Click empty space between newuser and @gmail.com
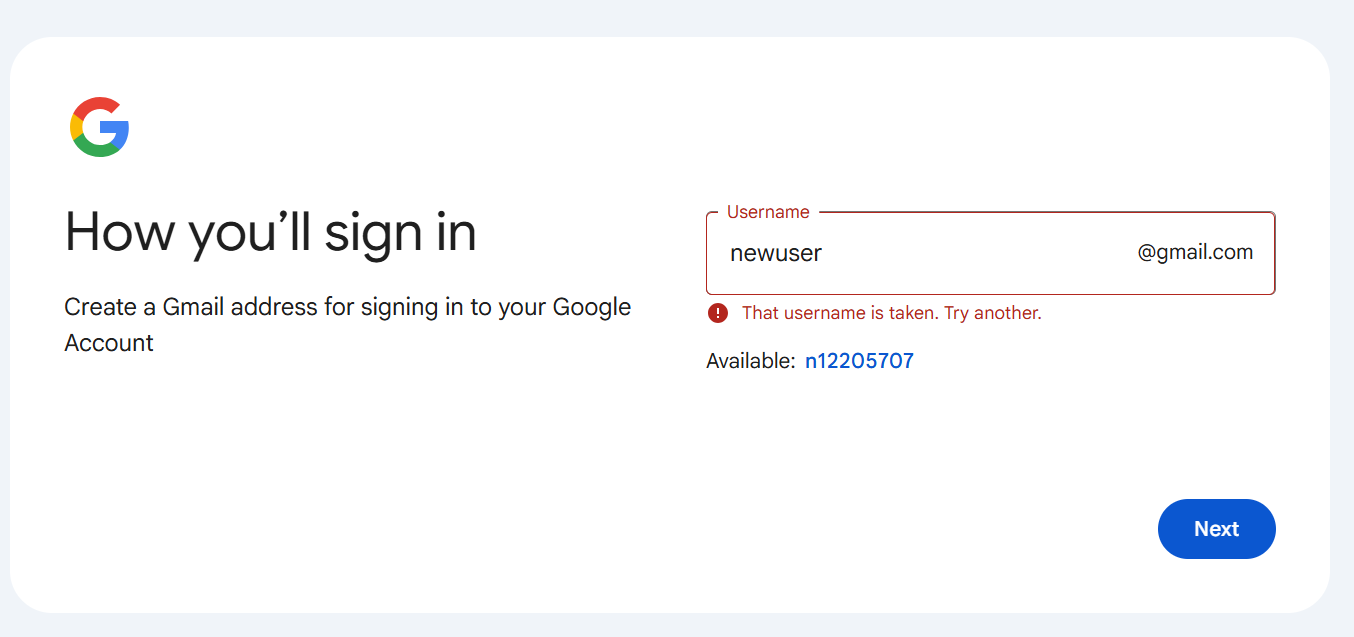This screenshot has width=1354, height=637. coord(980,254)
